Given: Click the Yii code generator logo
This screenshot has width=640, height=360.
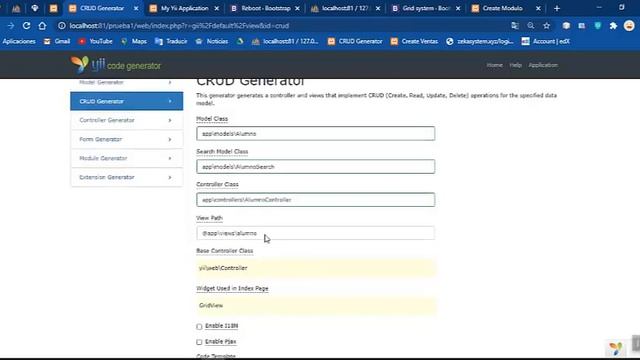Looking at the screenshot, I should (x=116, y=64).
